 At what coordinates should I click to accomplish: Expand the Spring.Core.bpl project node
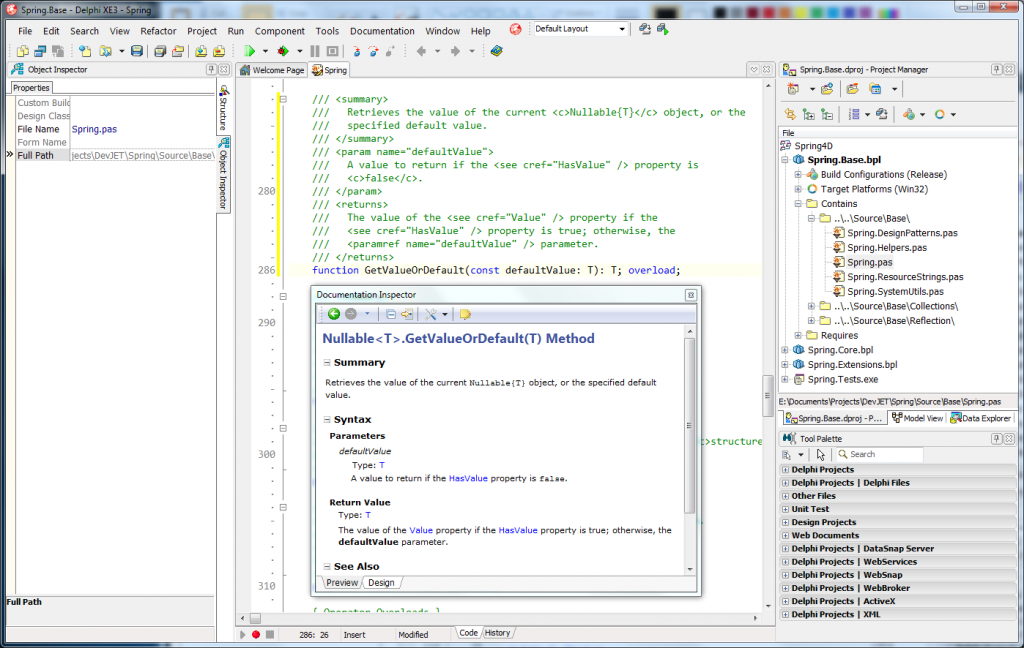[x=783, y=349]
